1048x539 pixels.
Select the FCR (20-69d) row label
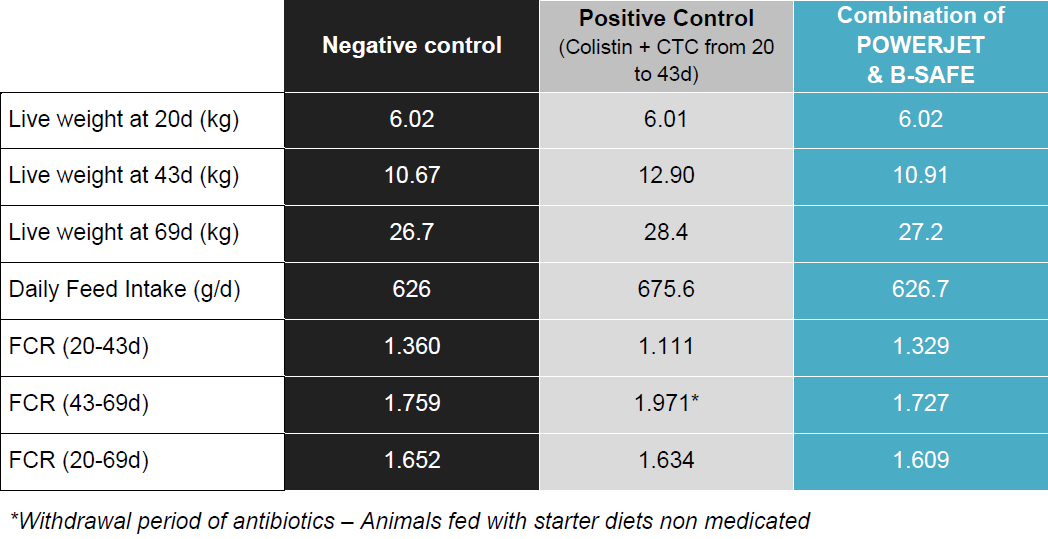(79, 461)
